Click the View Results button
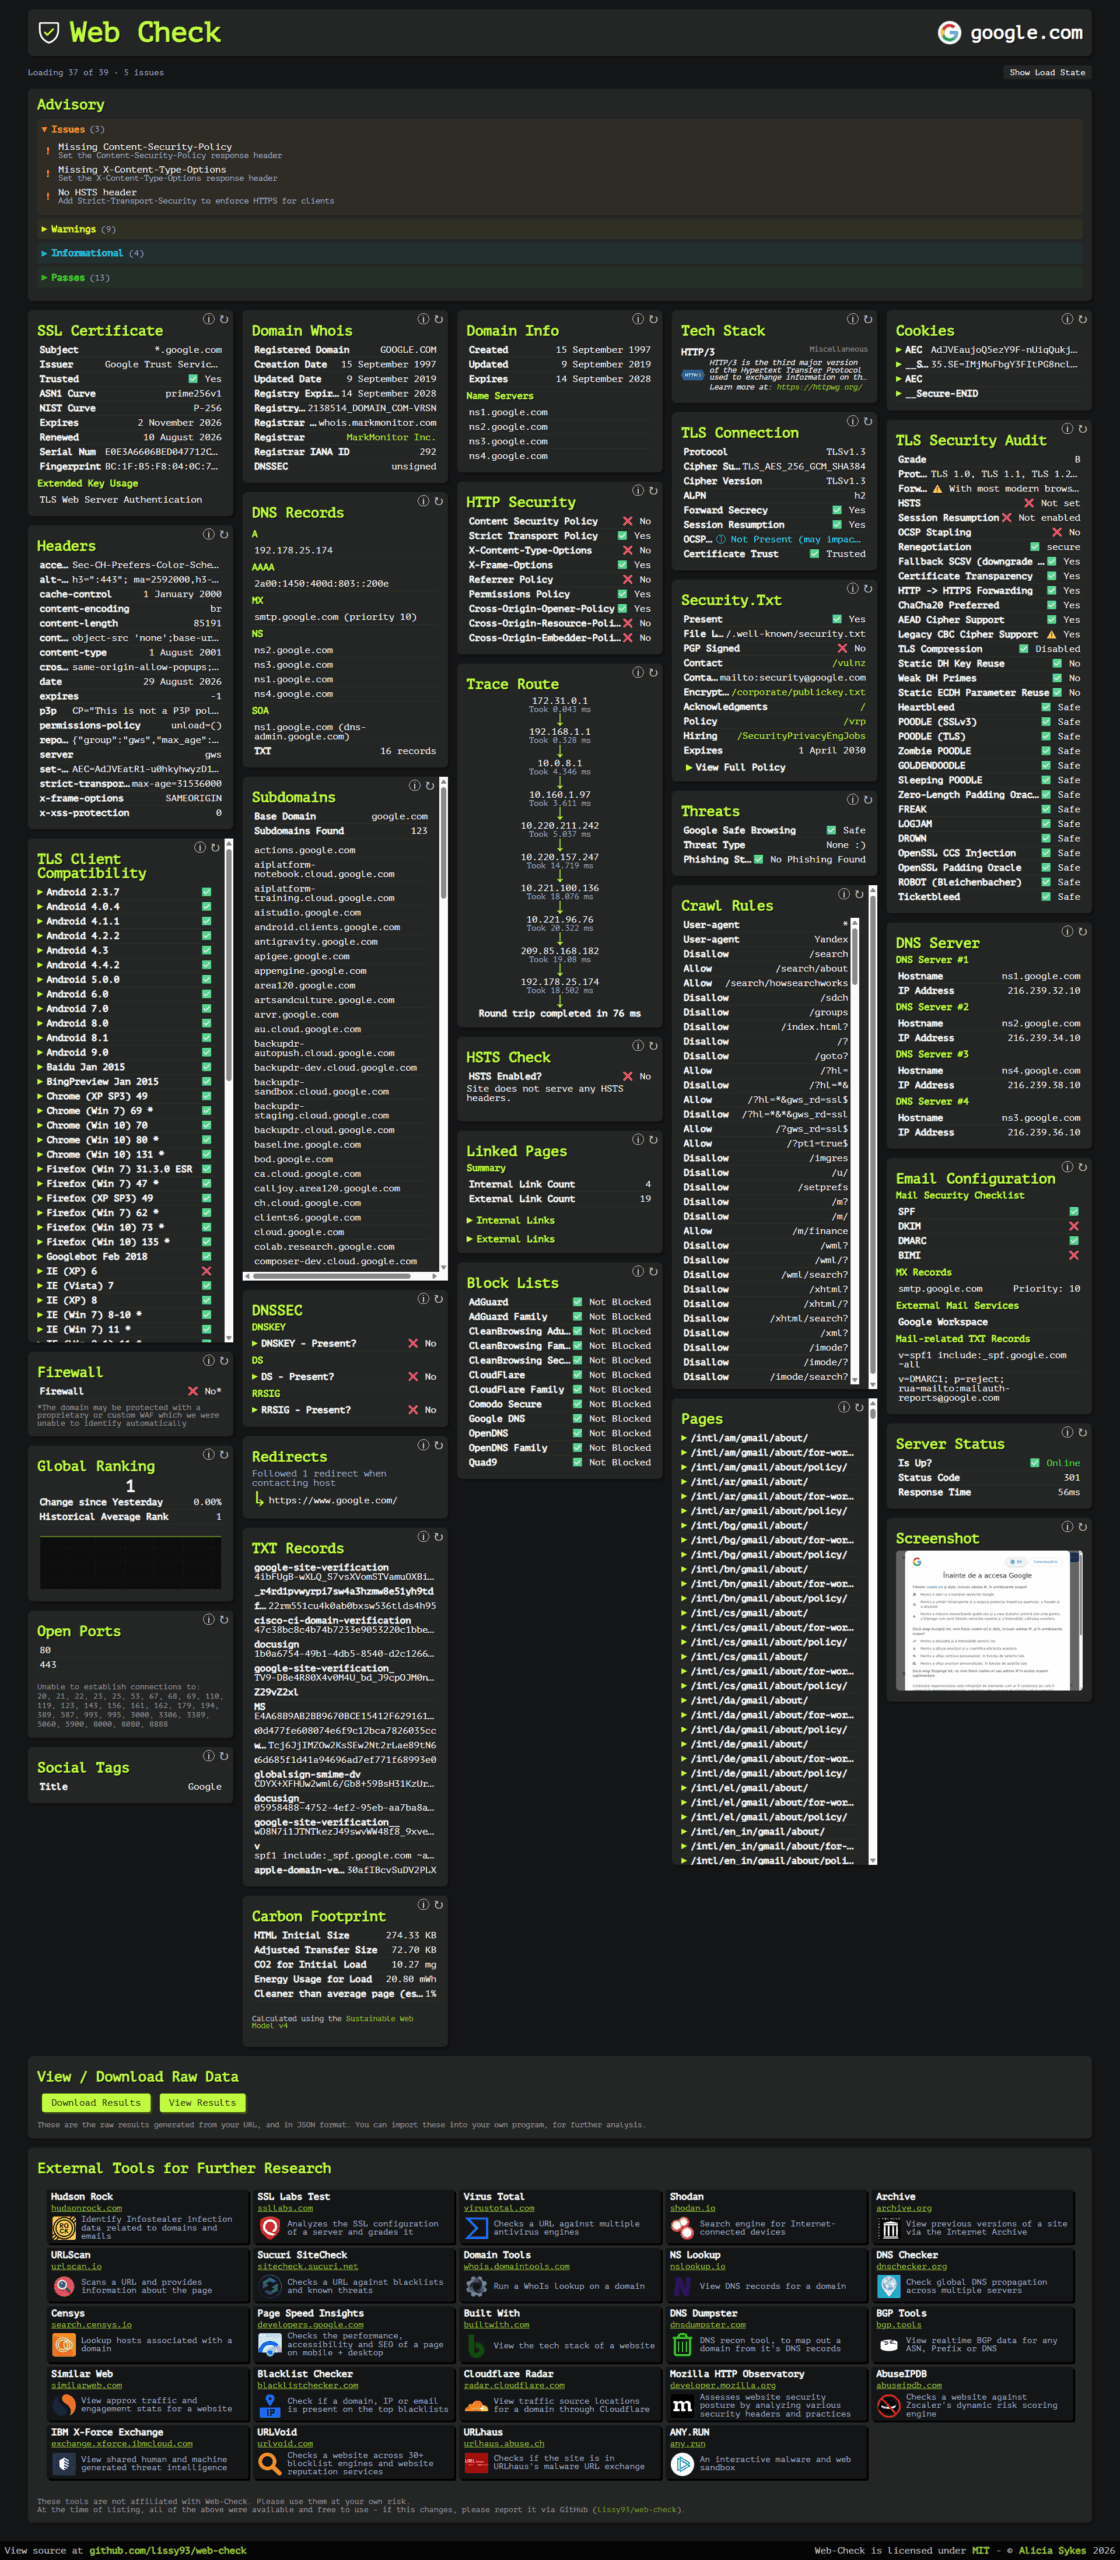Viewport: 1120px width, 2560px height. point(202,2103)
